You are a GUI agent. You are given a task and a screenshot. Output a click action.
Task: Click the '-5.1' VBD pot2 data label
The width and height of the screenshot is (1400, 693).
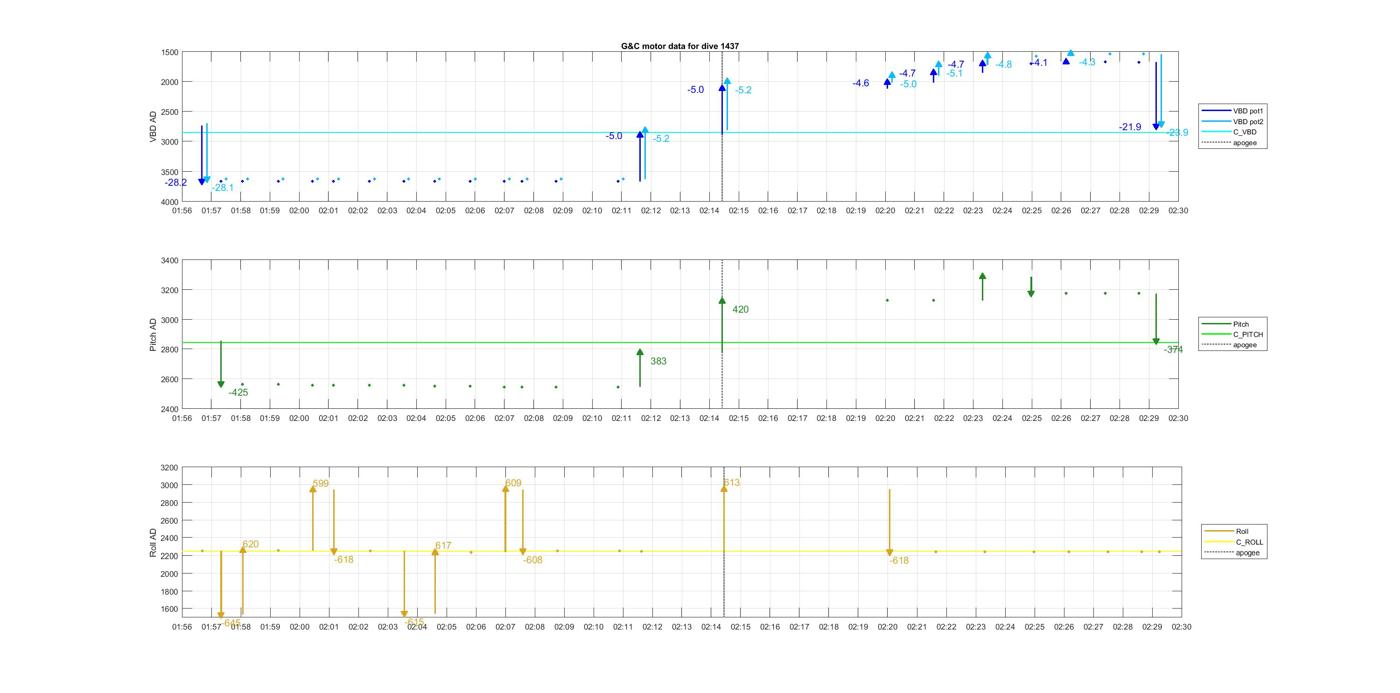[955, 74]
